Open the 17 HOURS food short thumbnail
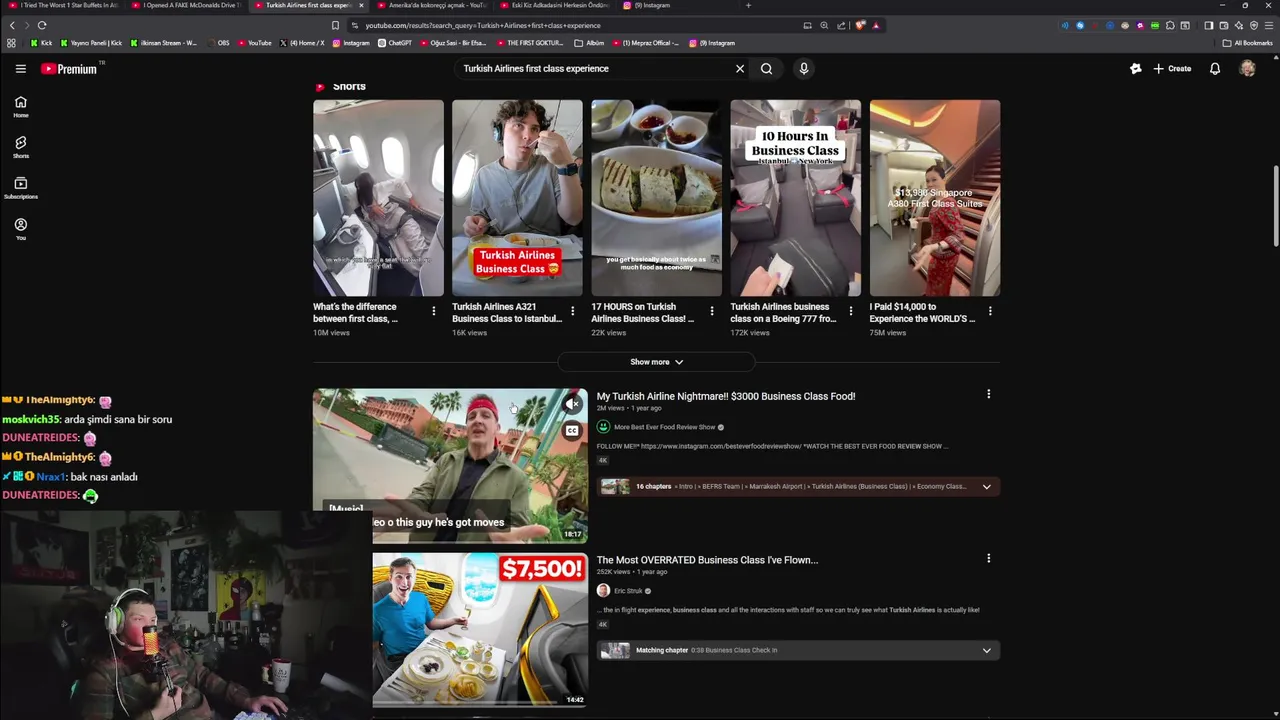The height and width of the screenshot is (720, 1280). pos(656,198)
